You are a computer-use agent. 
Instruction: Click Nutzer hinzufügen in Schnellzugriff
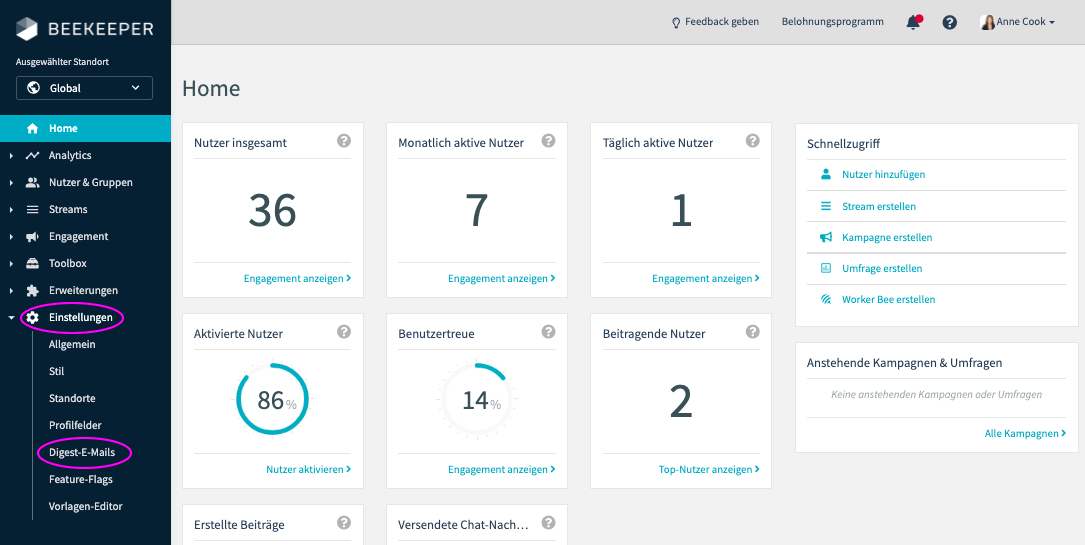click(883, 174)
